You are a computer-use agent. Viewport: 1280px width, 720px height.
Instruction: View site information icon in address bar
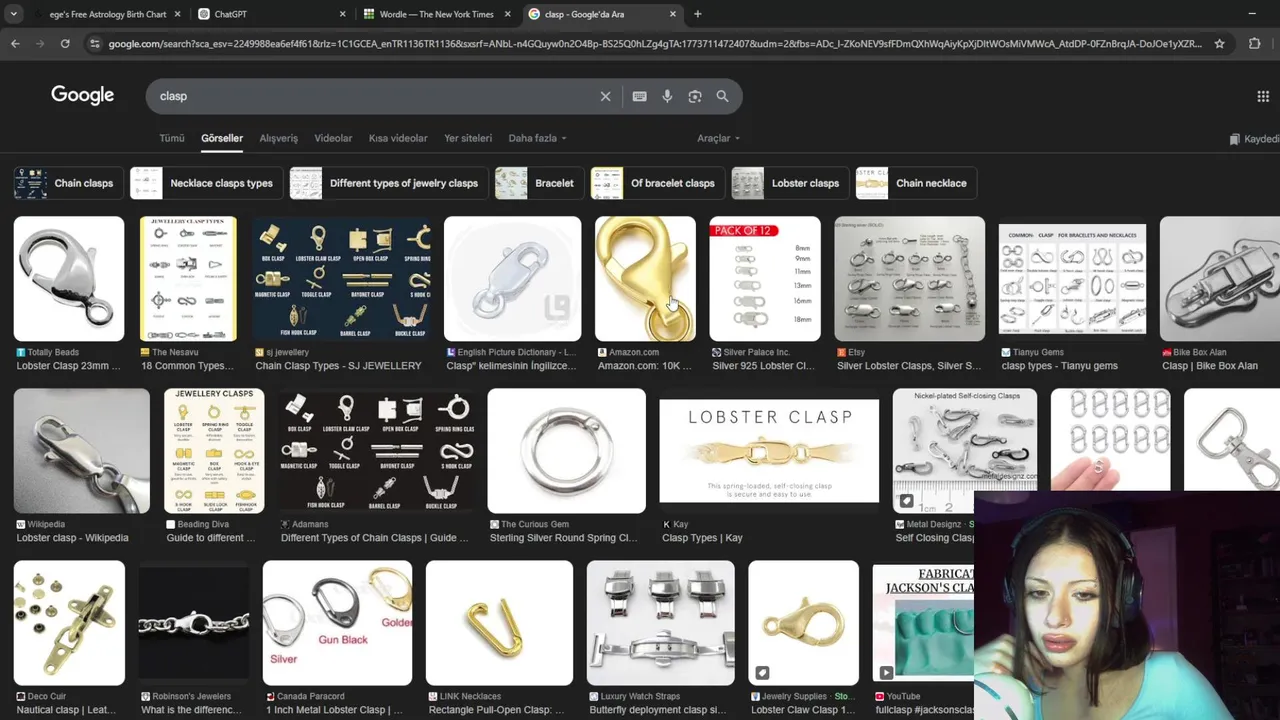pyautogui.click(x=95, y=43)
